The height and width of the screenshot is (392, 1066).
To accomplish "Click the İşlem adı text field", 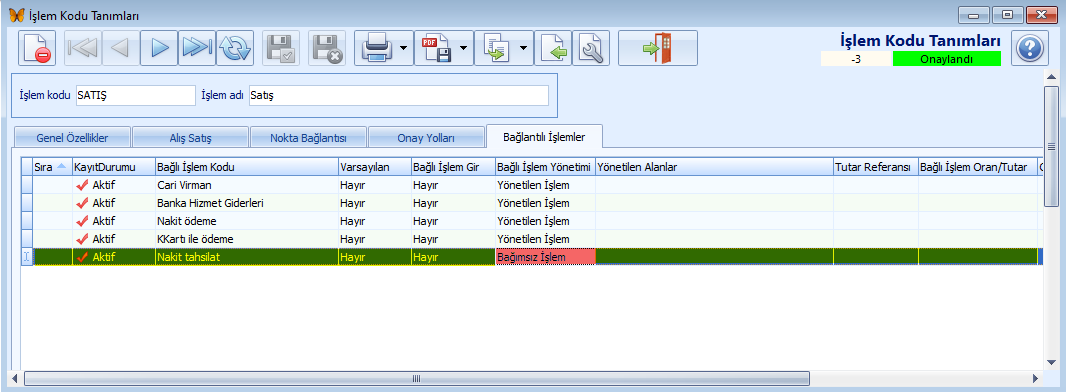I will point(398,96).
